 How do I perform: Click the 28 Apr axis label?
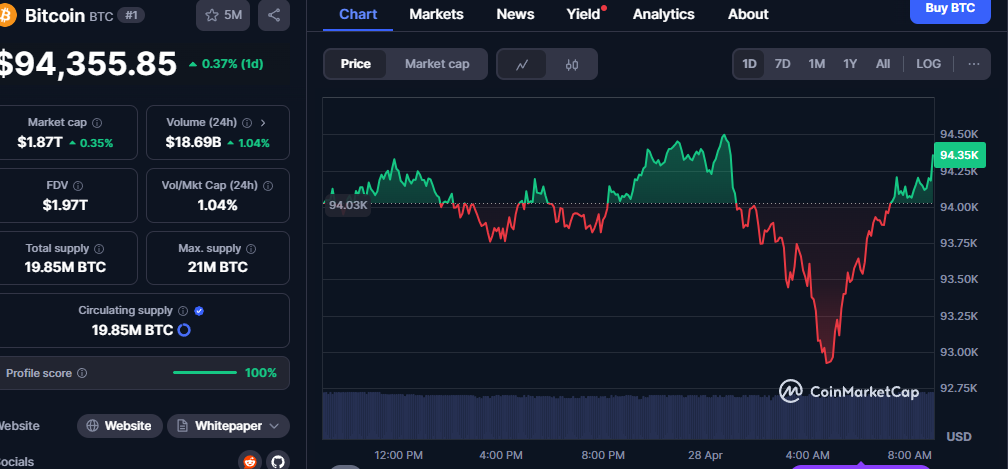(705, 455)
